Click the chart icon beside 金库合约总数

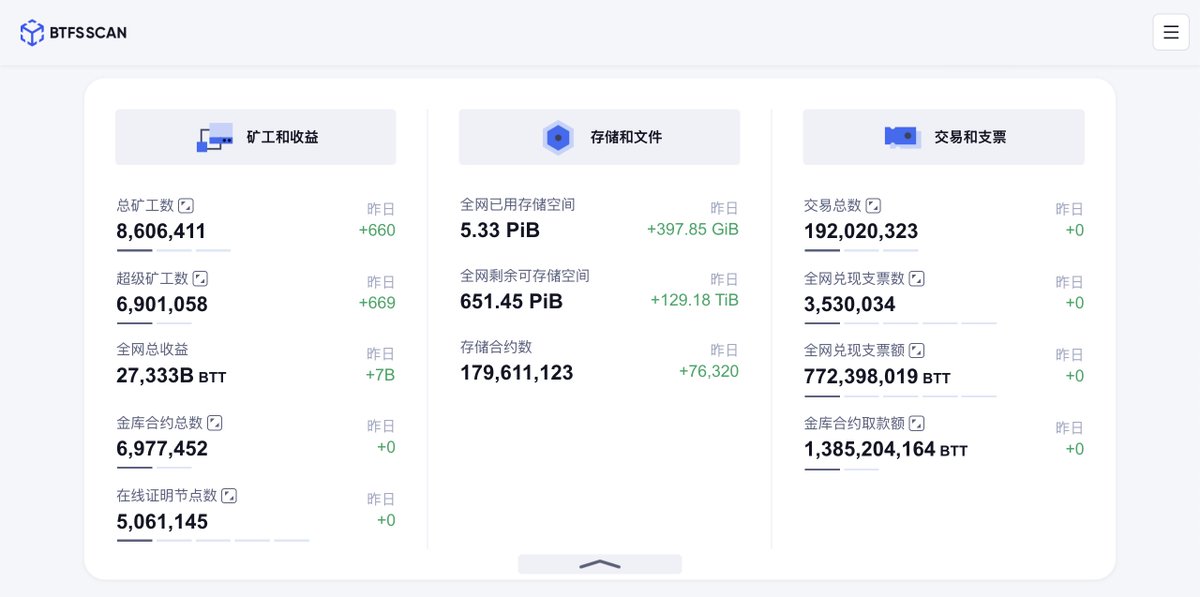(213, 423)
